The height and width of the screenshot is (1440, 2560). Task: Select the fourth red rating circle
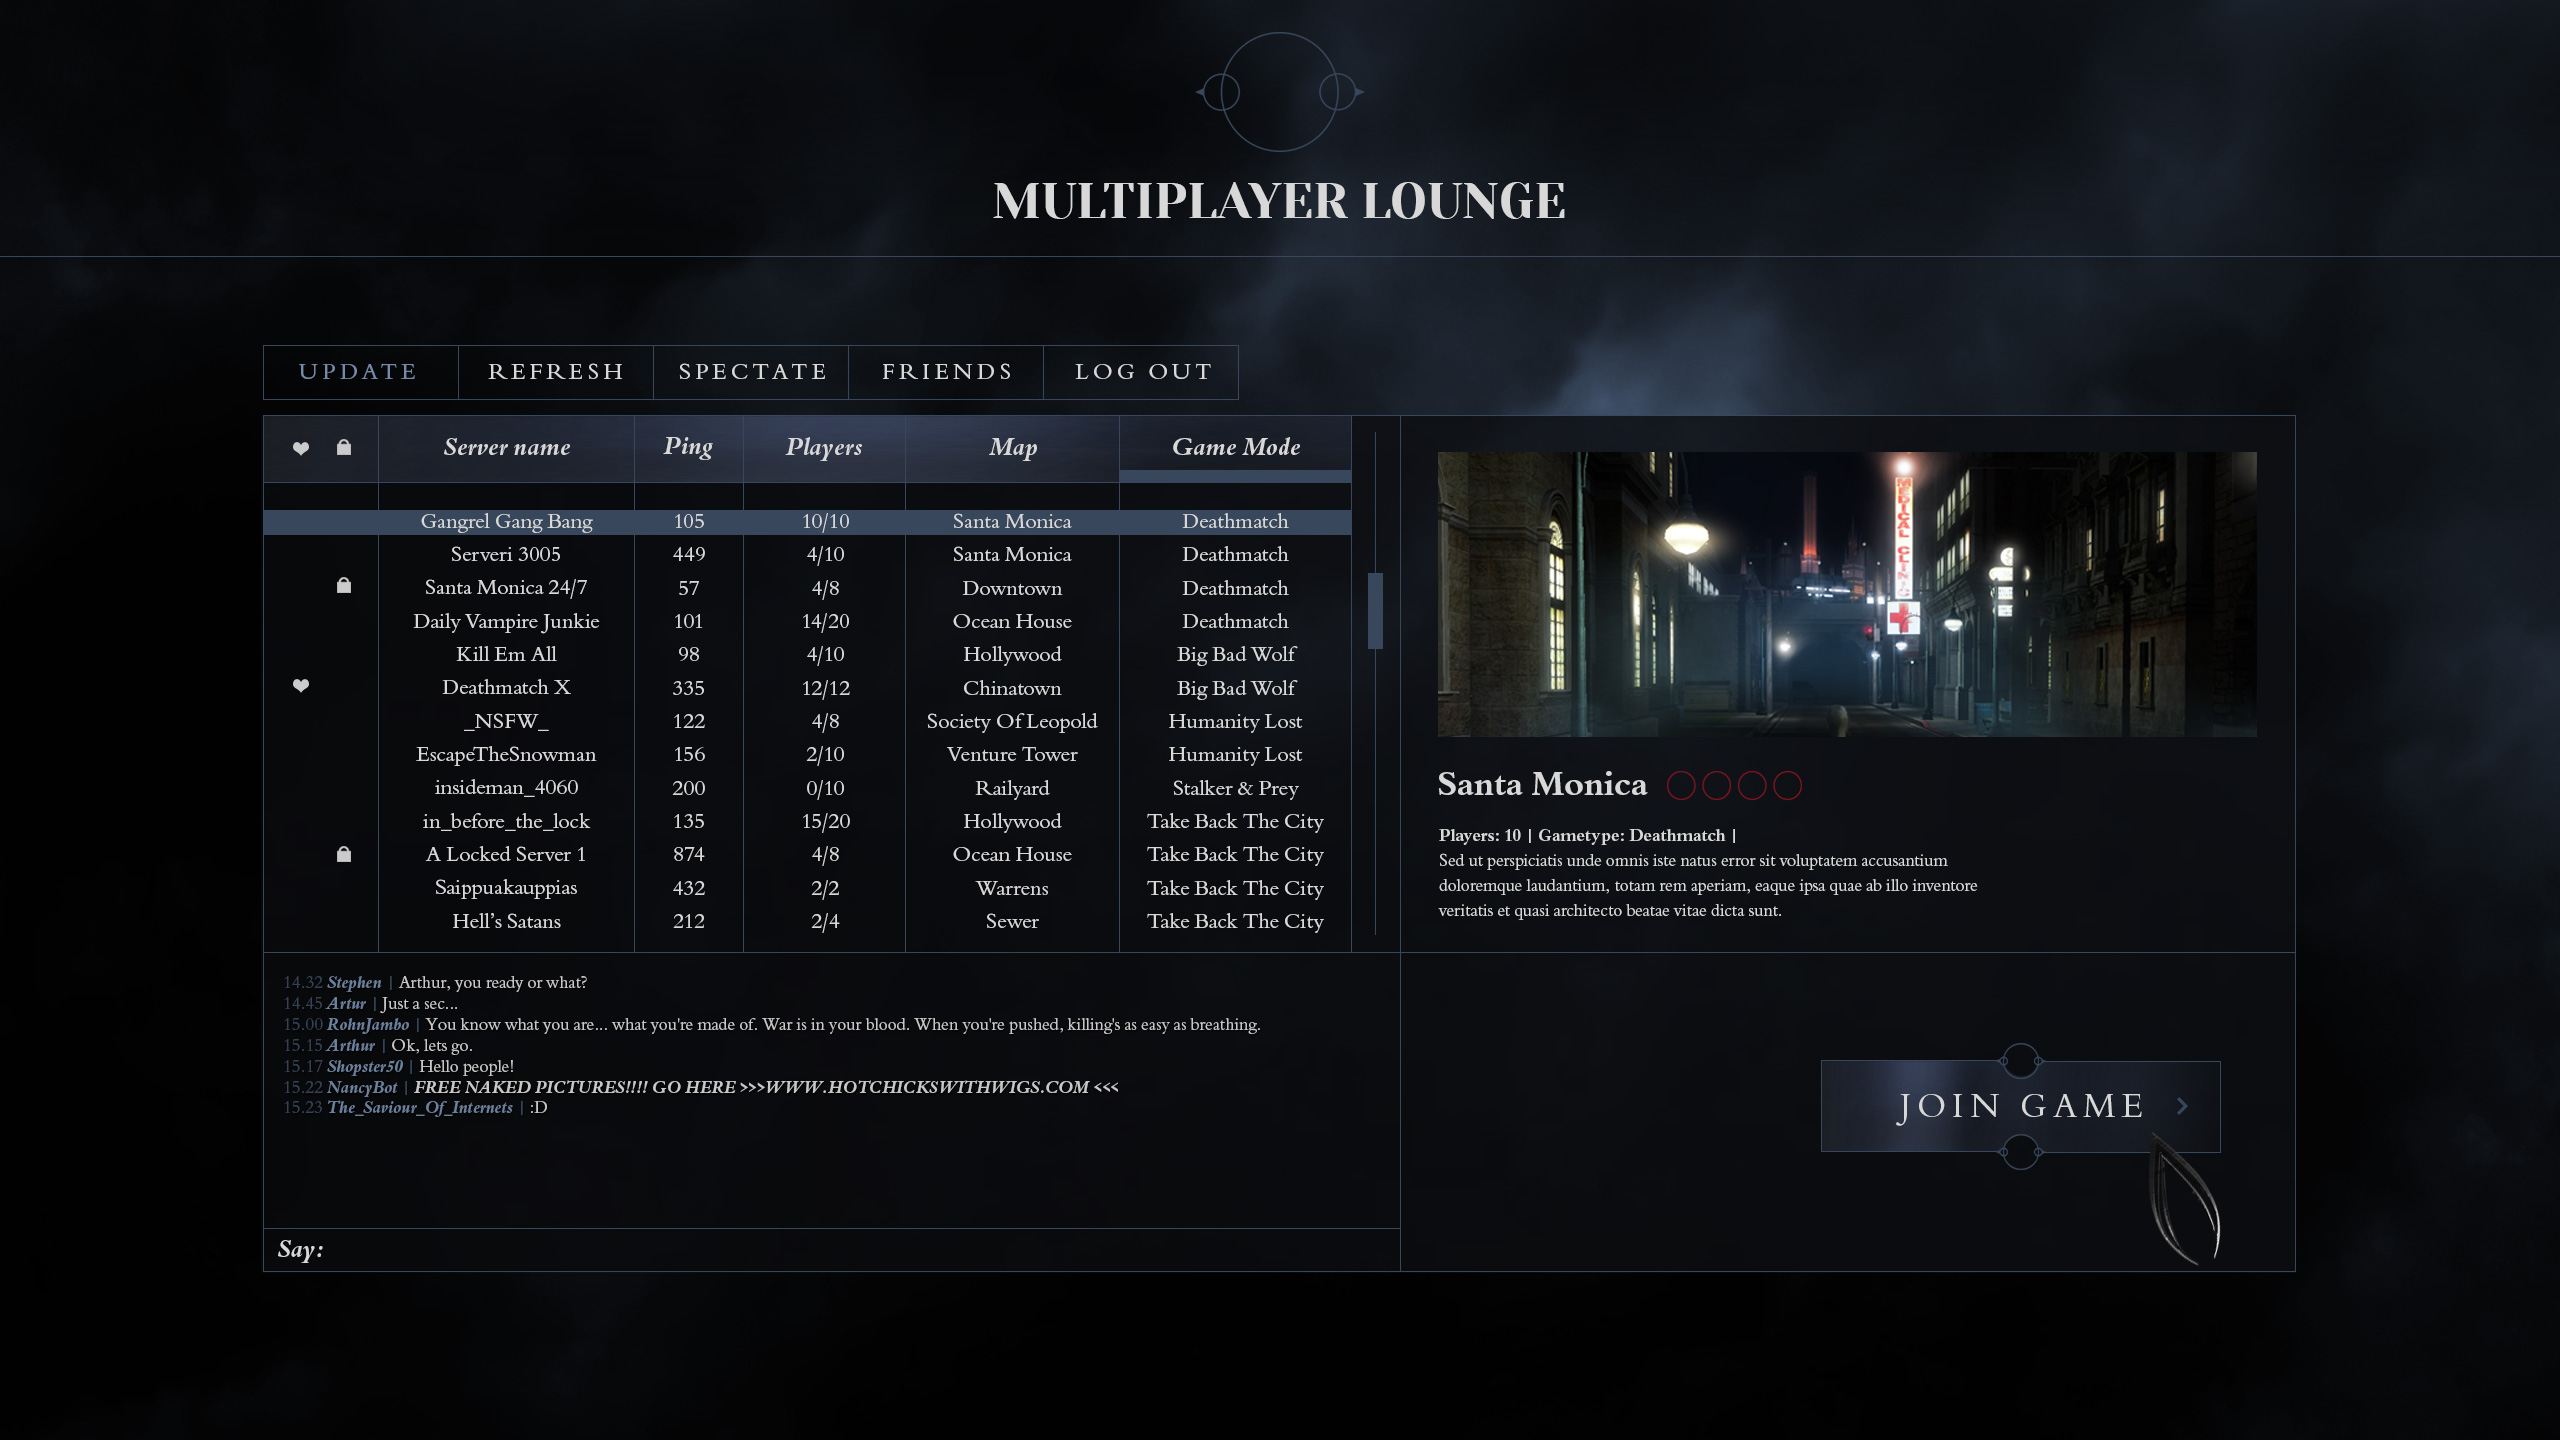pyautogui.click(x=1787, y=786)
